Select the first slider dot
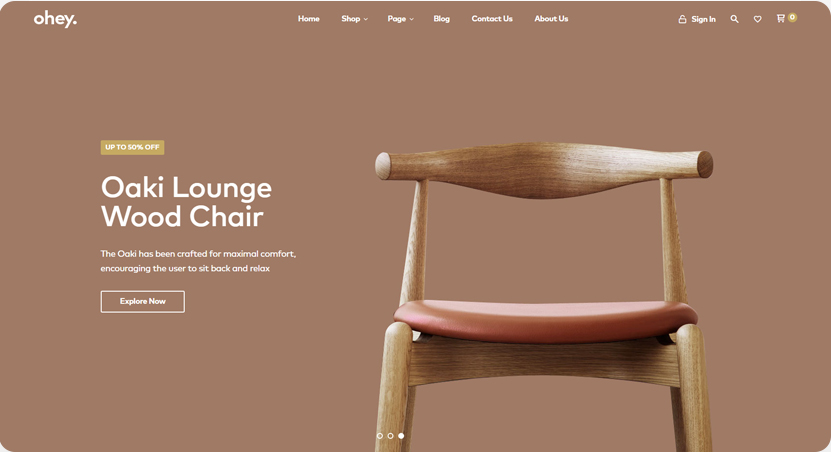Viewport: 831px width, 452px height. coord(379,436)
